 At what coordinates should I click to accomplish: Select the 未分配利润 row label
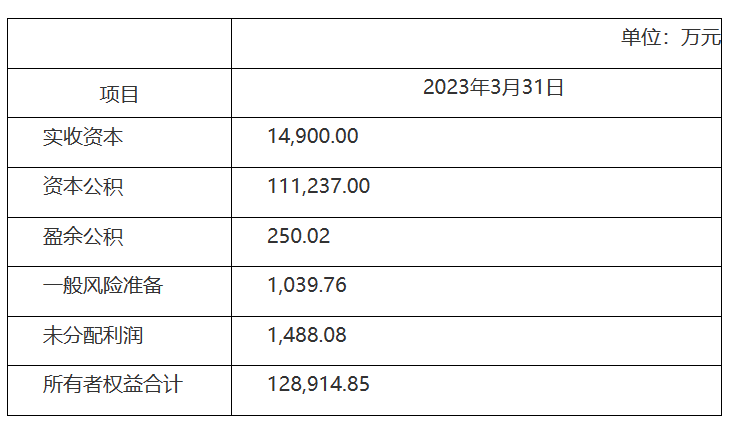(93, 335)
